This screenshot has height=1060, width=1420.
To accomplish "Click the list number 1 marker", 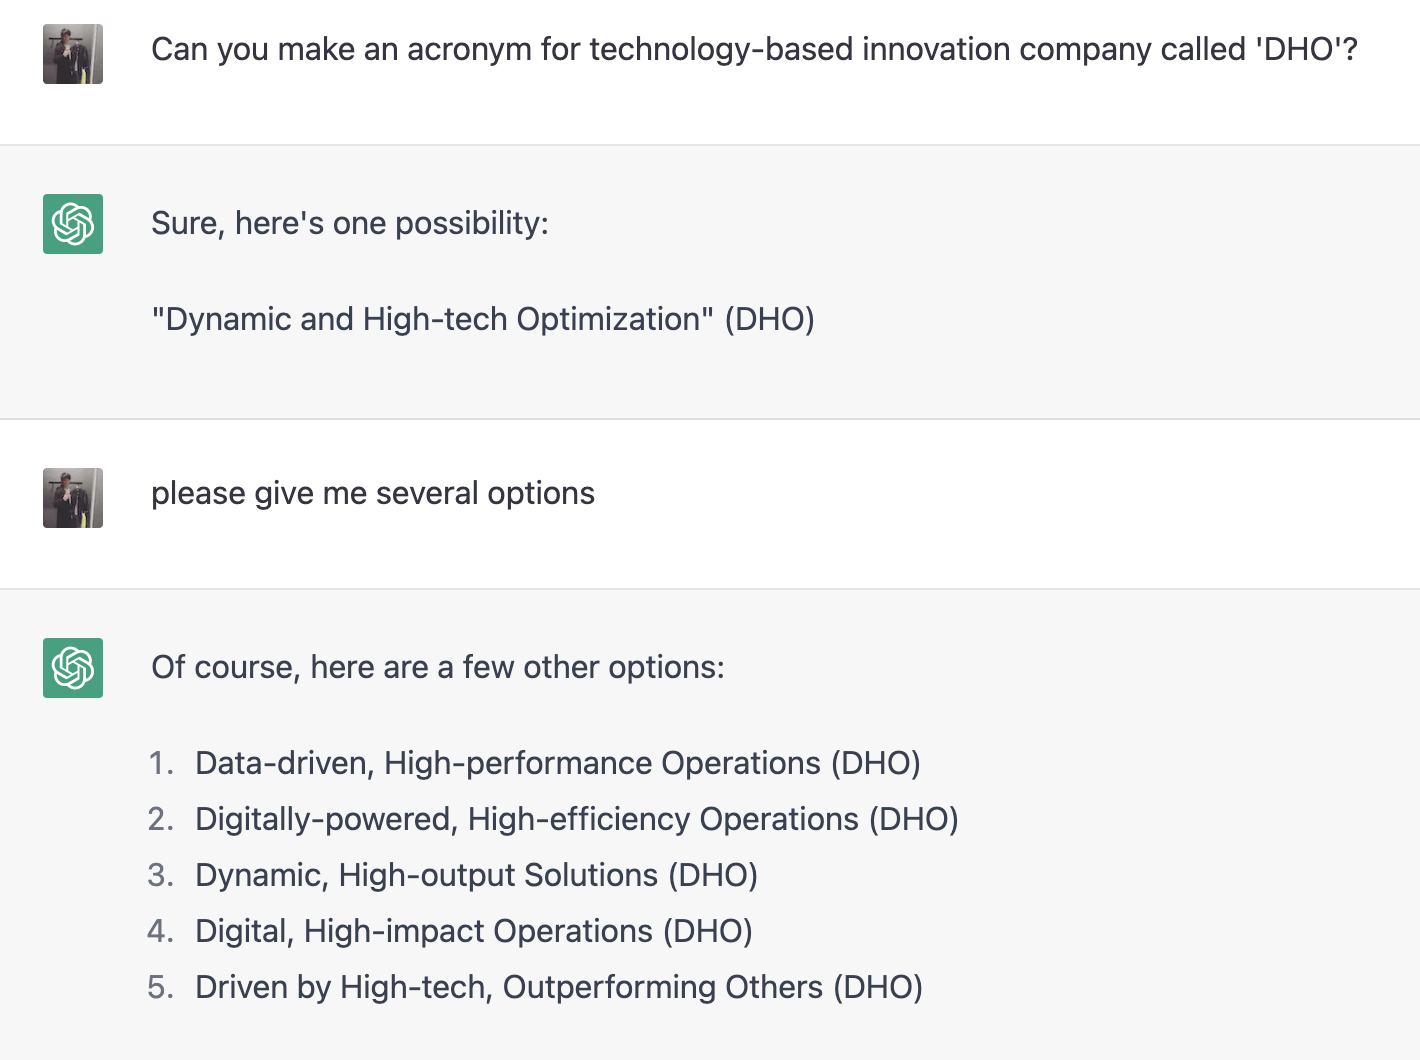I will [x=161, y=763].
